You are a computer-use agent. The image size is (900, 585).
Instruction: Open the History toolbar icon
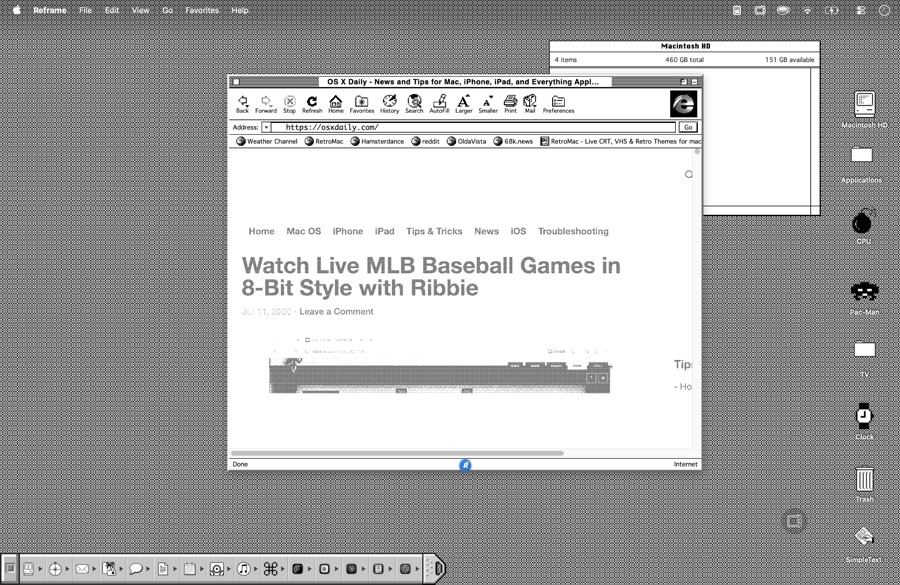point(389,104)
